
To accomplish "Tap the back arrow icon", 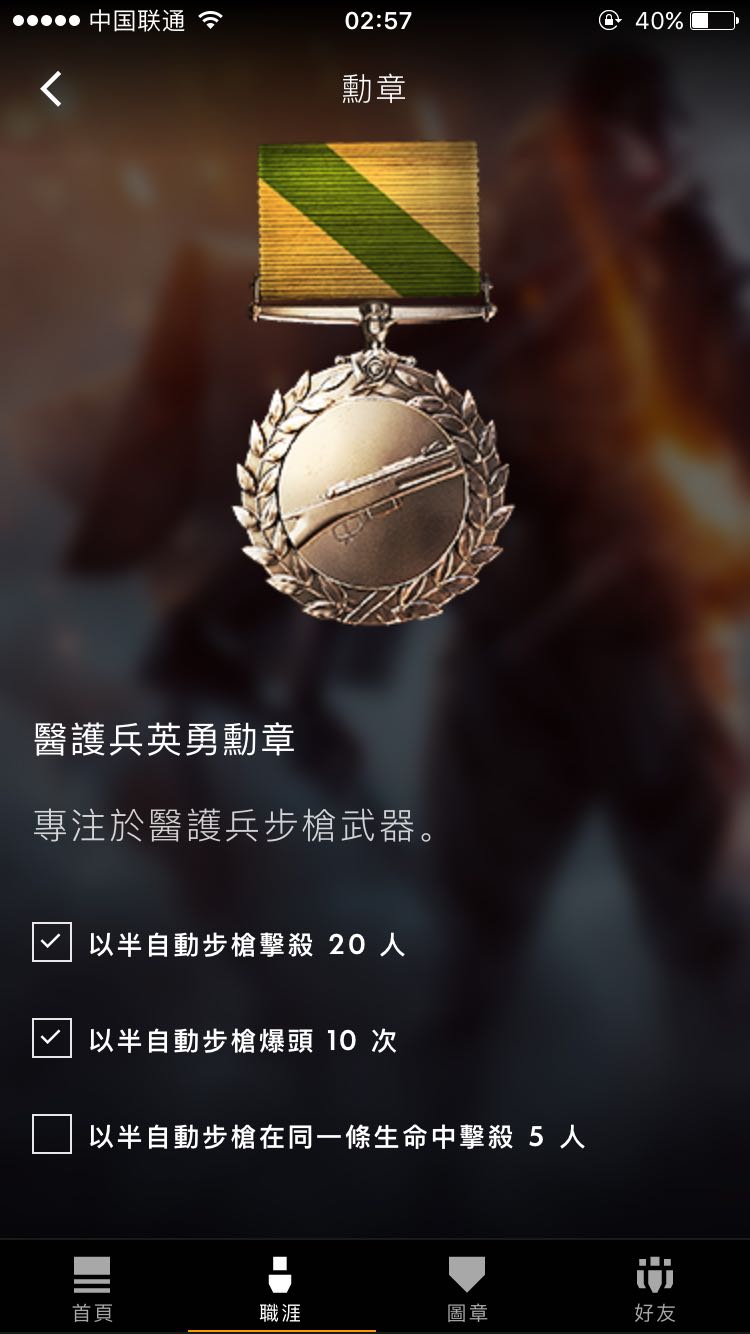I will (51, 89).
